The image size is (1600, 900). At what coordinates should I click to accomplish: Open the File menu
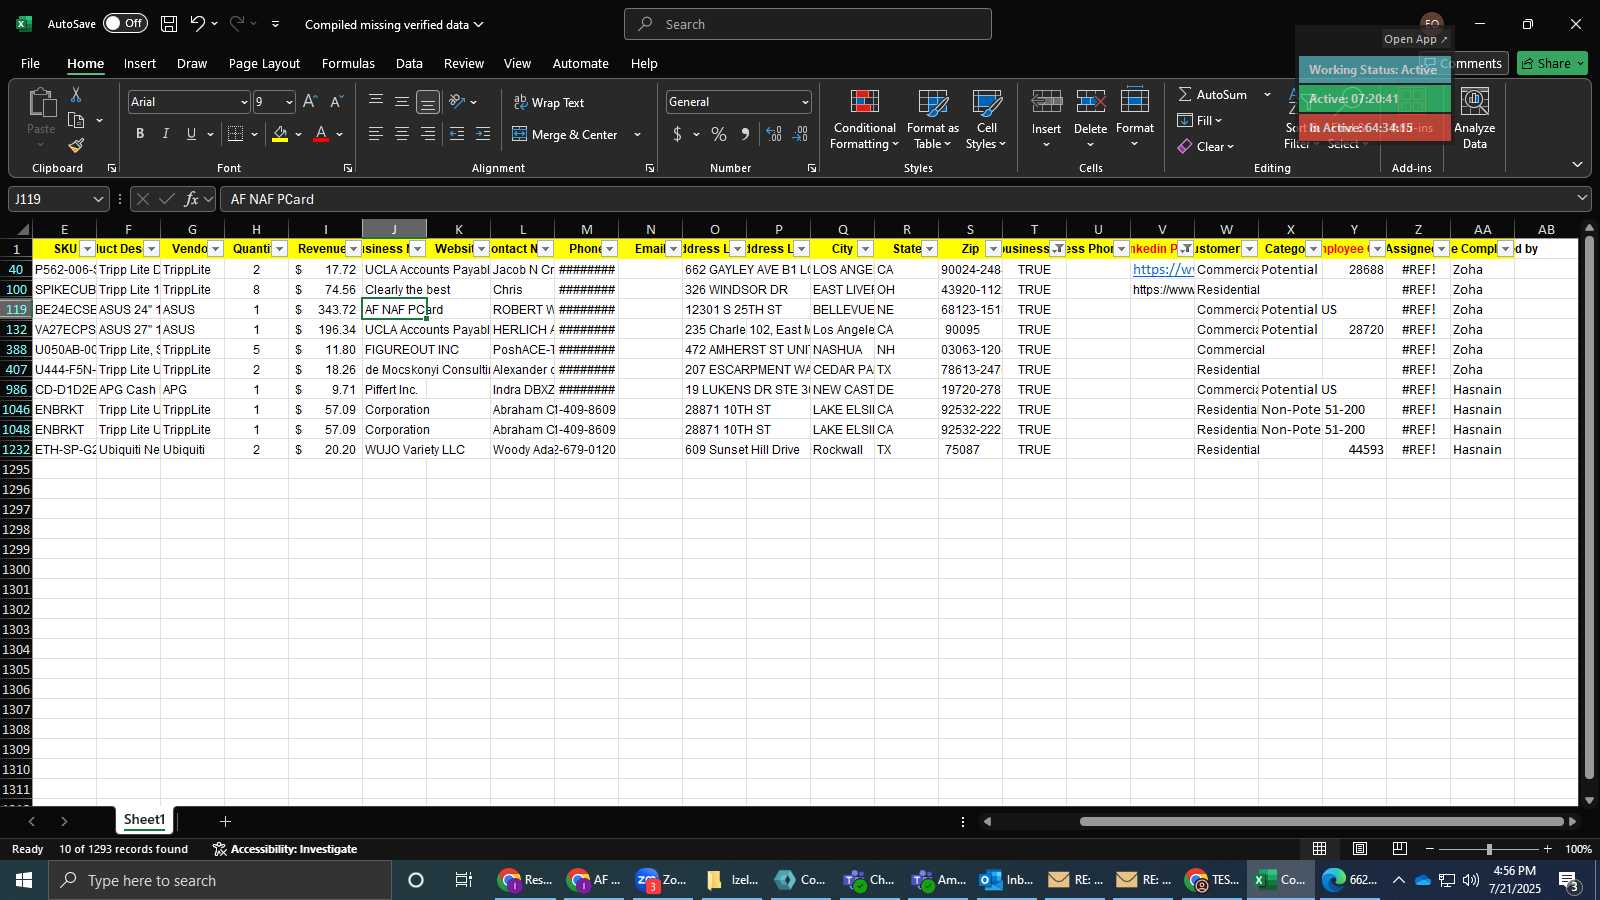click(31, 63)
